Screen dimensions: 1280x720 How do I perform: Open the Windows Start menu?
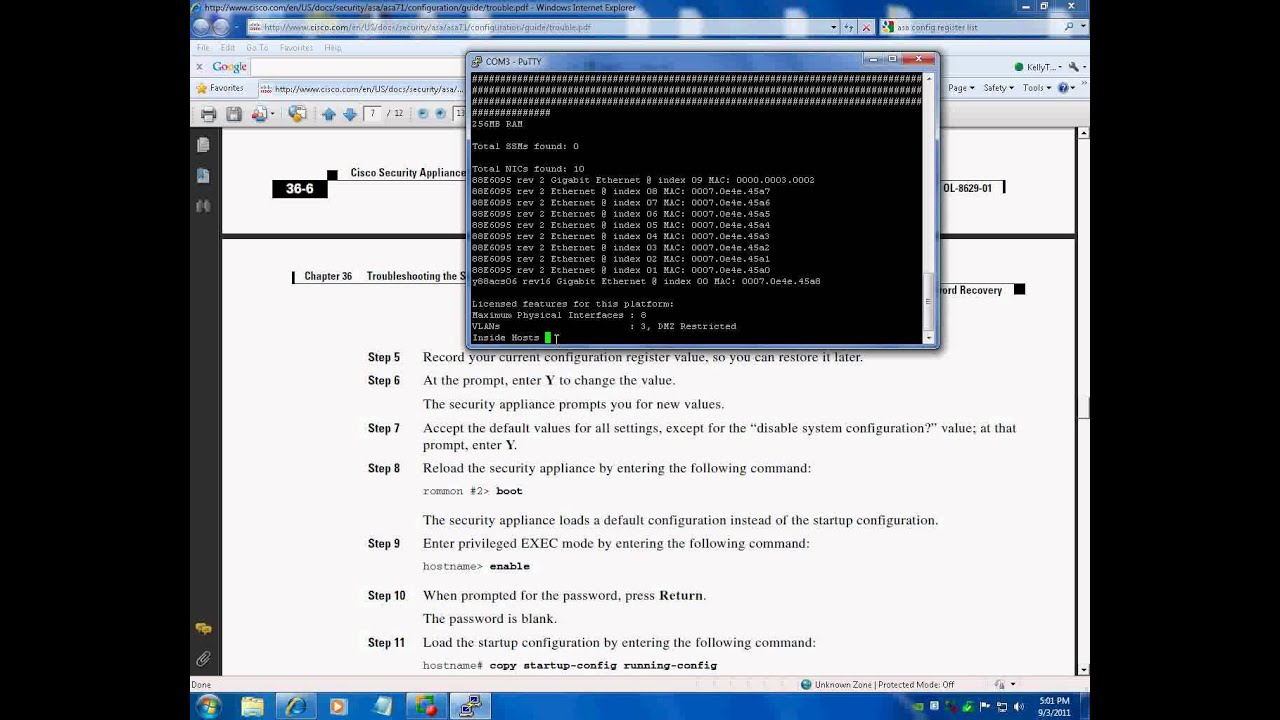coord(208,707)
